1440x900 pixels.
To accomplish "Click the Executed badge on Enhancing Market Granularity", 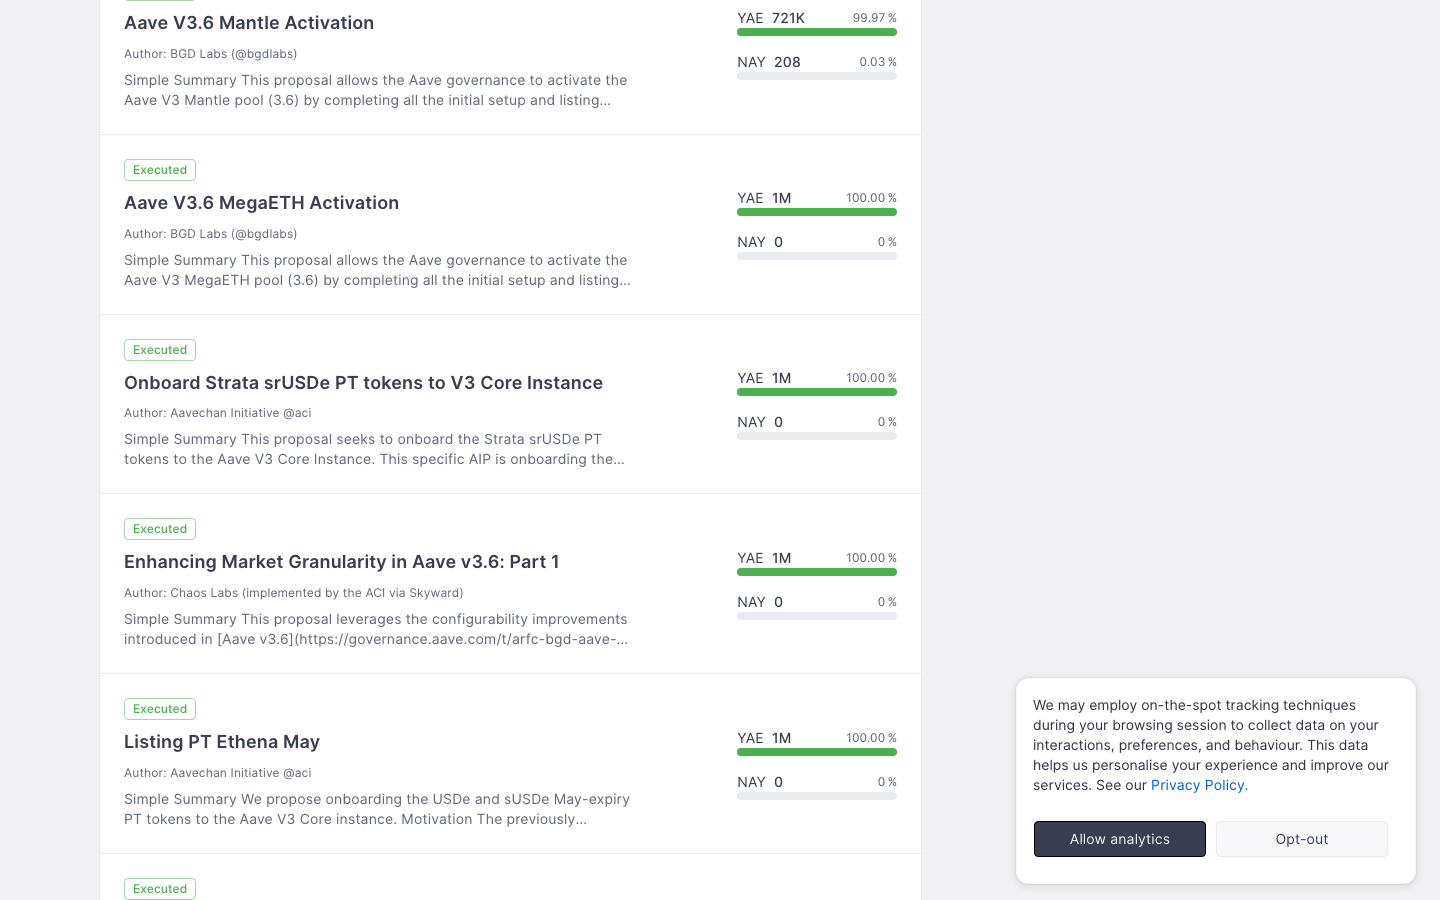I will (x=159, y=529).
